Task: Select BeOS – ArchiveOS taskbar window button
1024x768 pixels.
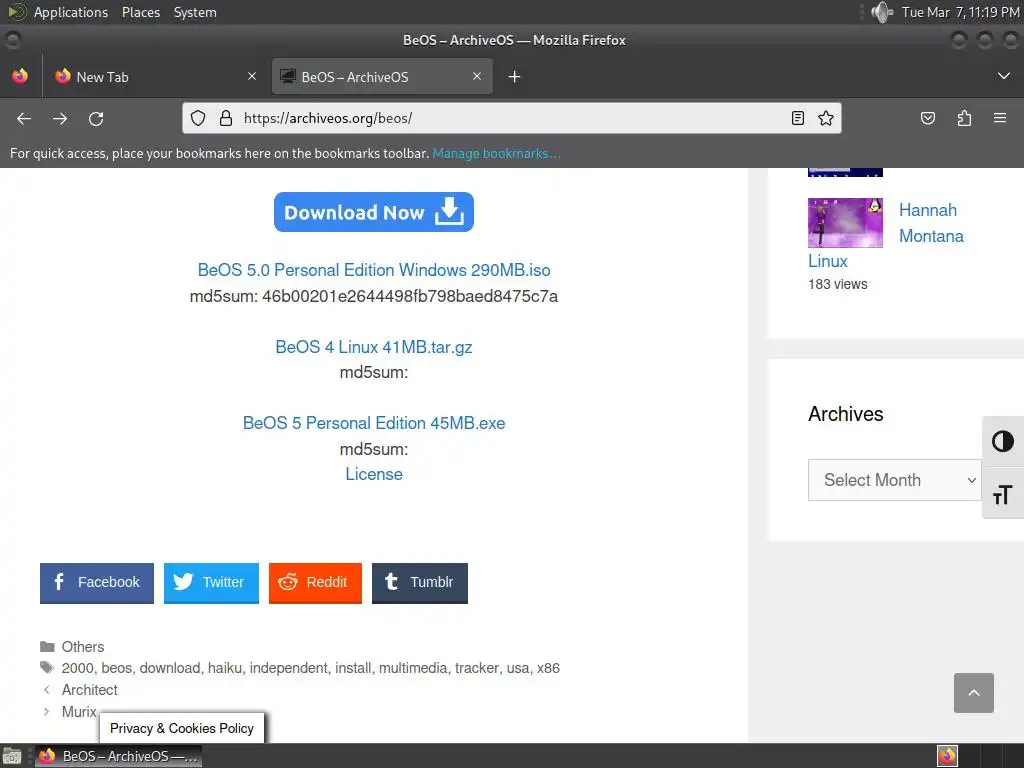Action: (118, 756)
